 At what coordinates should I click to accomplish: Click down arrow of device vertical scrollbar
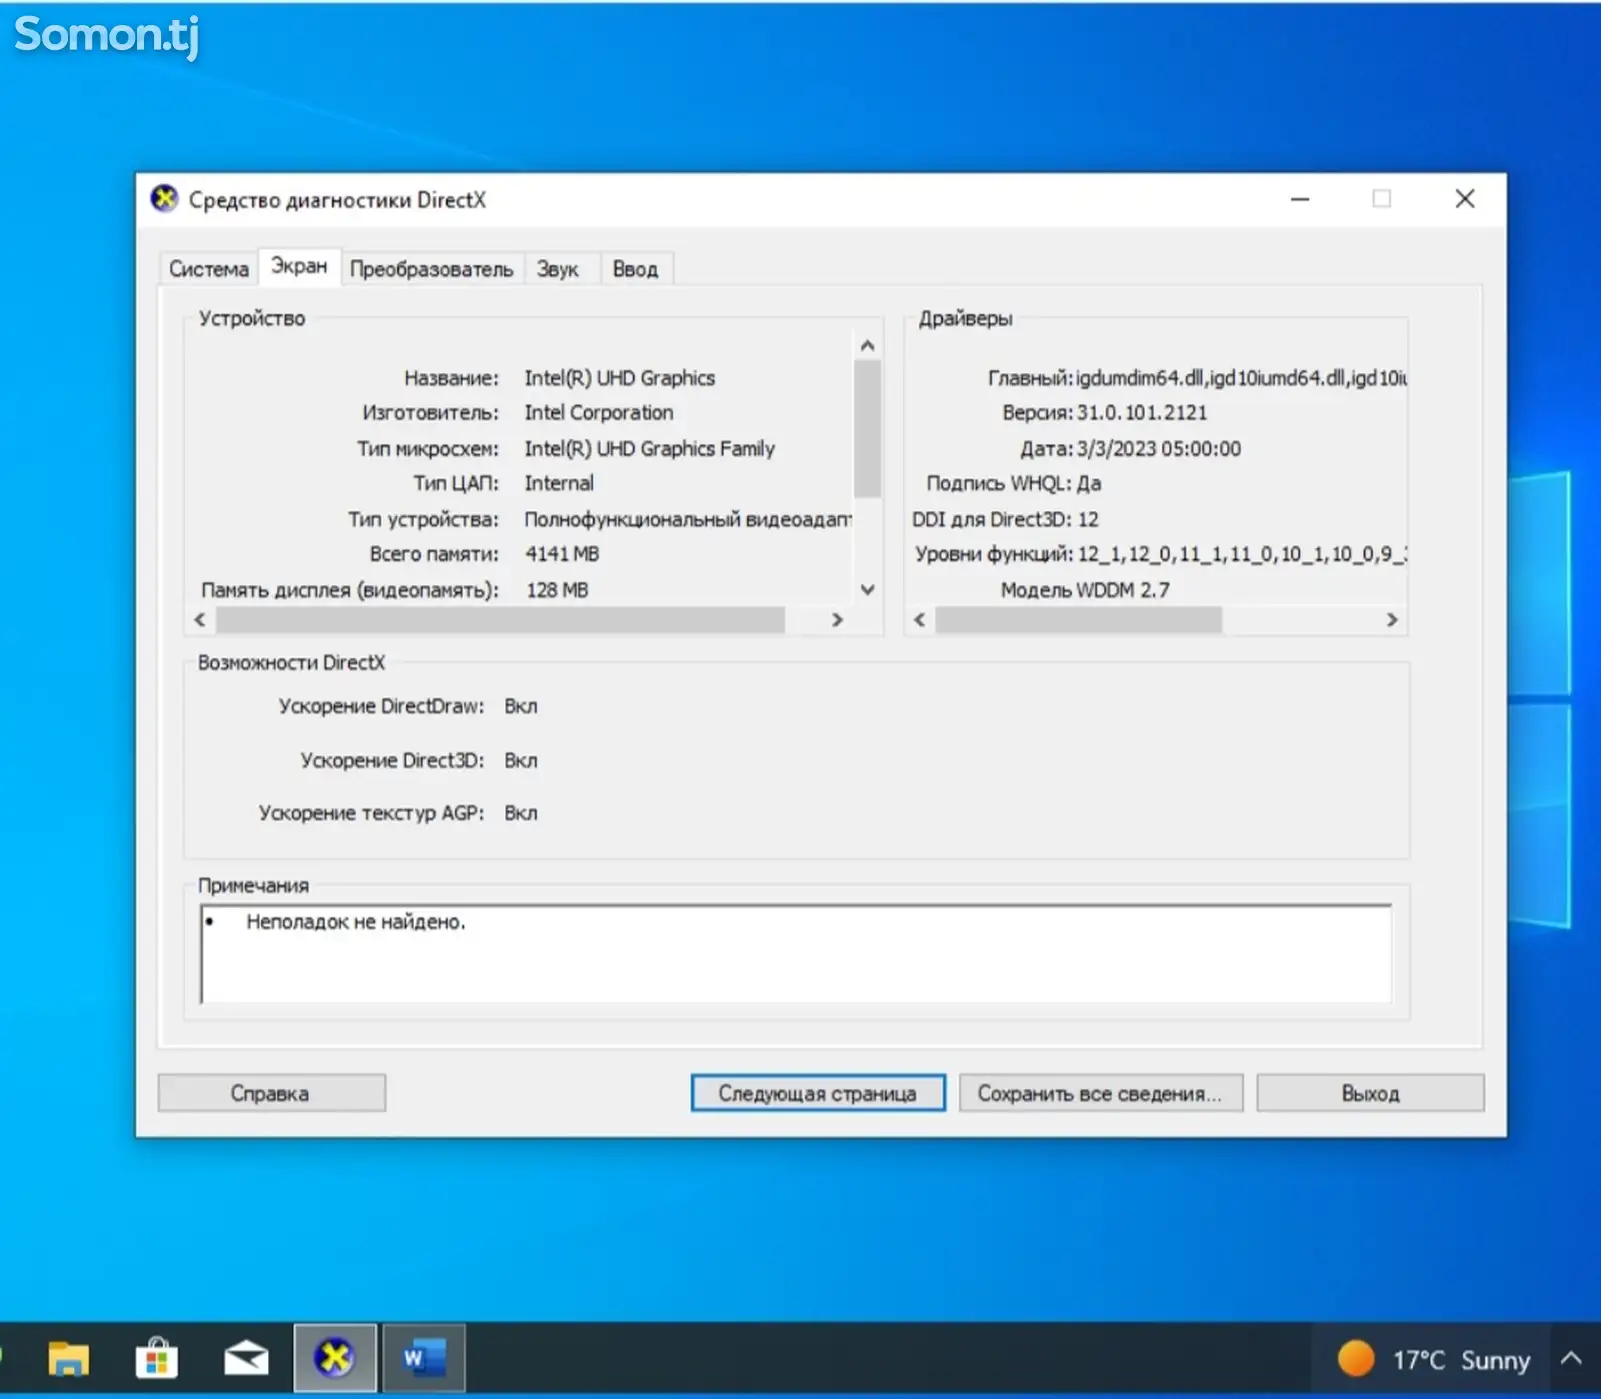click(867, 590)
